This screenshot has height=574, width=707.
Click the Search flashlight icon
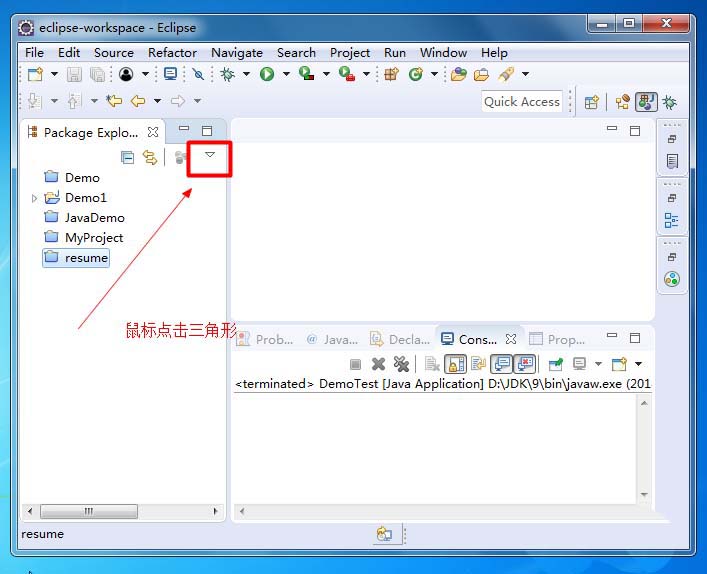(506, 74)
